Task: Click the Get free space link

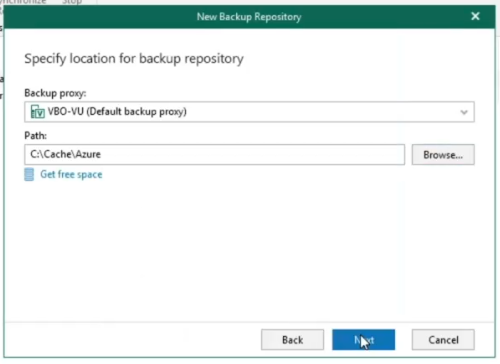Action: [x=71, y=174]
